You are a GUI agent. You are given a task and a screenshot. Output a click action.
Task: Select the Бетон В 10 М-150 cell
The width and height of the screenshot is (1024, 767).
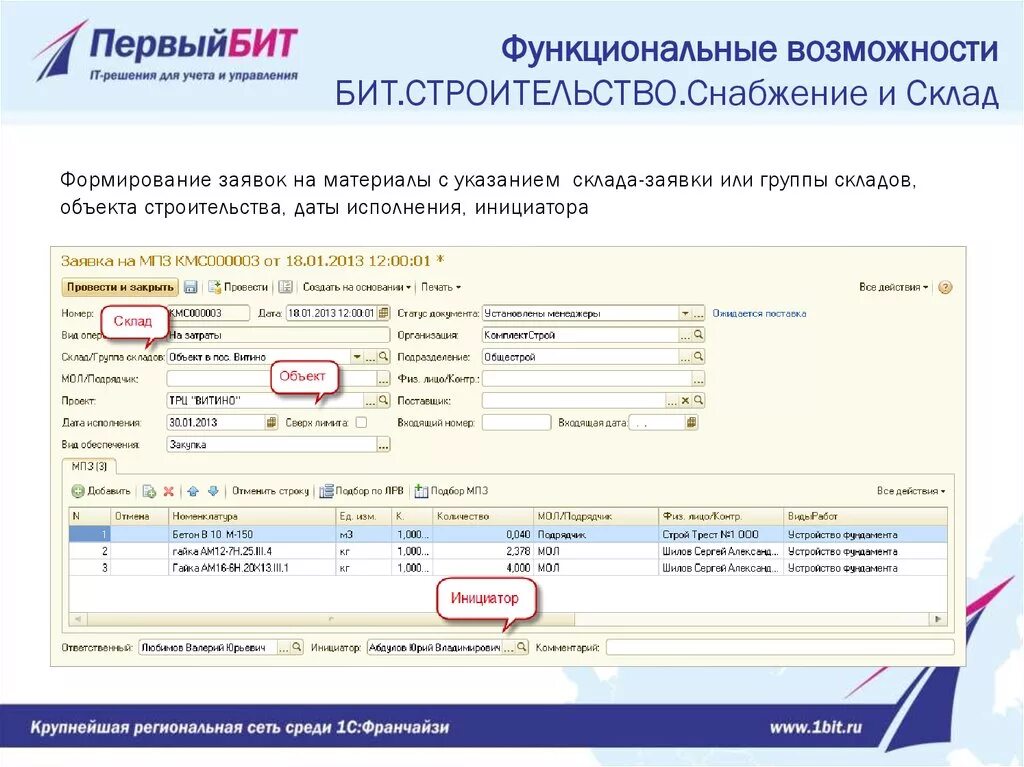click(252, 534)
